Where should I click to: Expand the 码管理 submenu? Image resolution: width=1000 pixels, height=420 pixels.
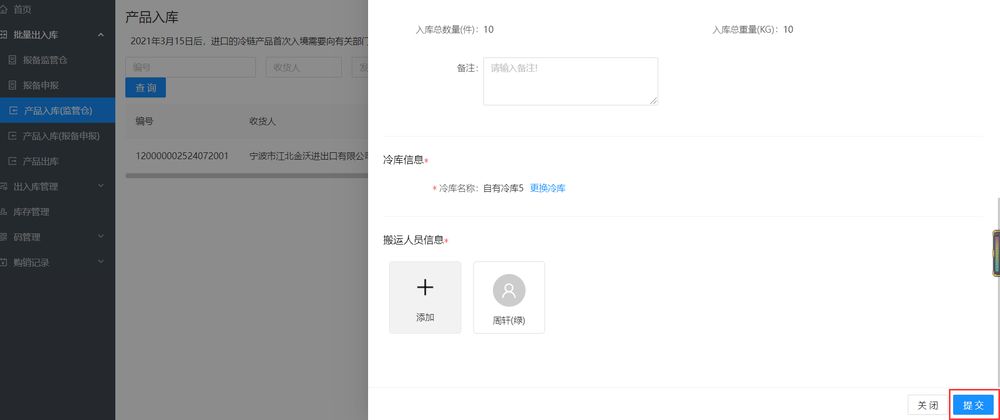[101, 237]
